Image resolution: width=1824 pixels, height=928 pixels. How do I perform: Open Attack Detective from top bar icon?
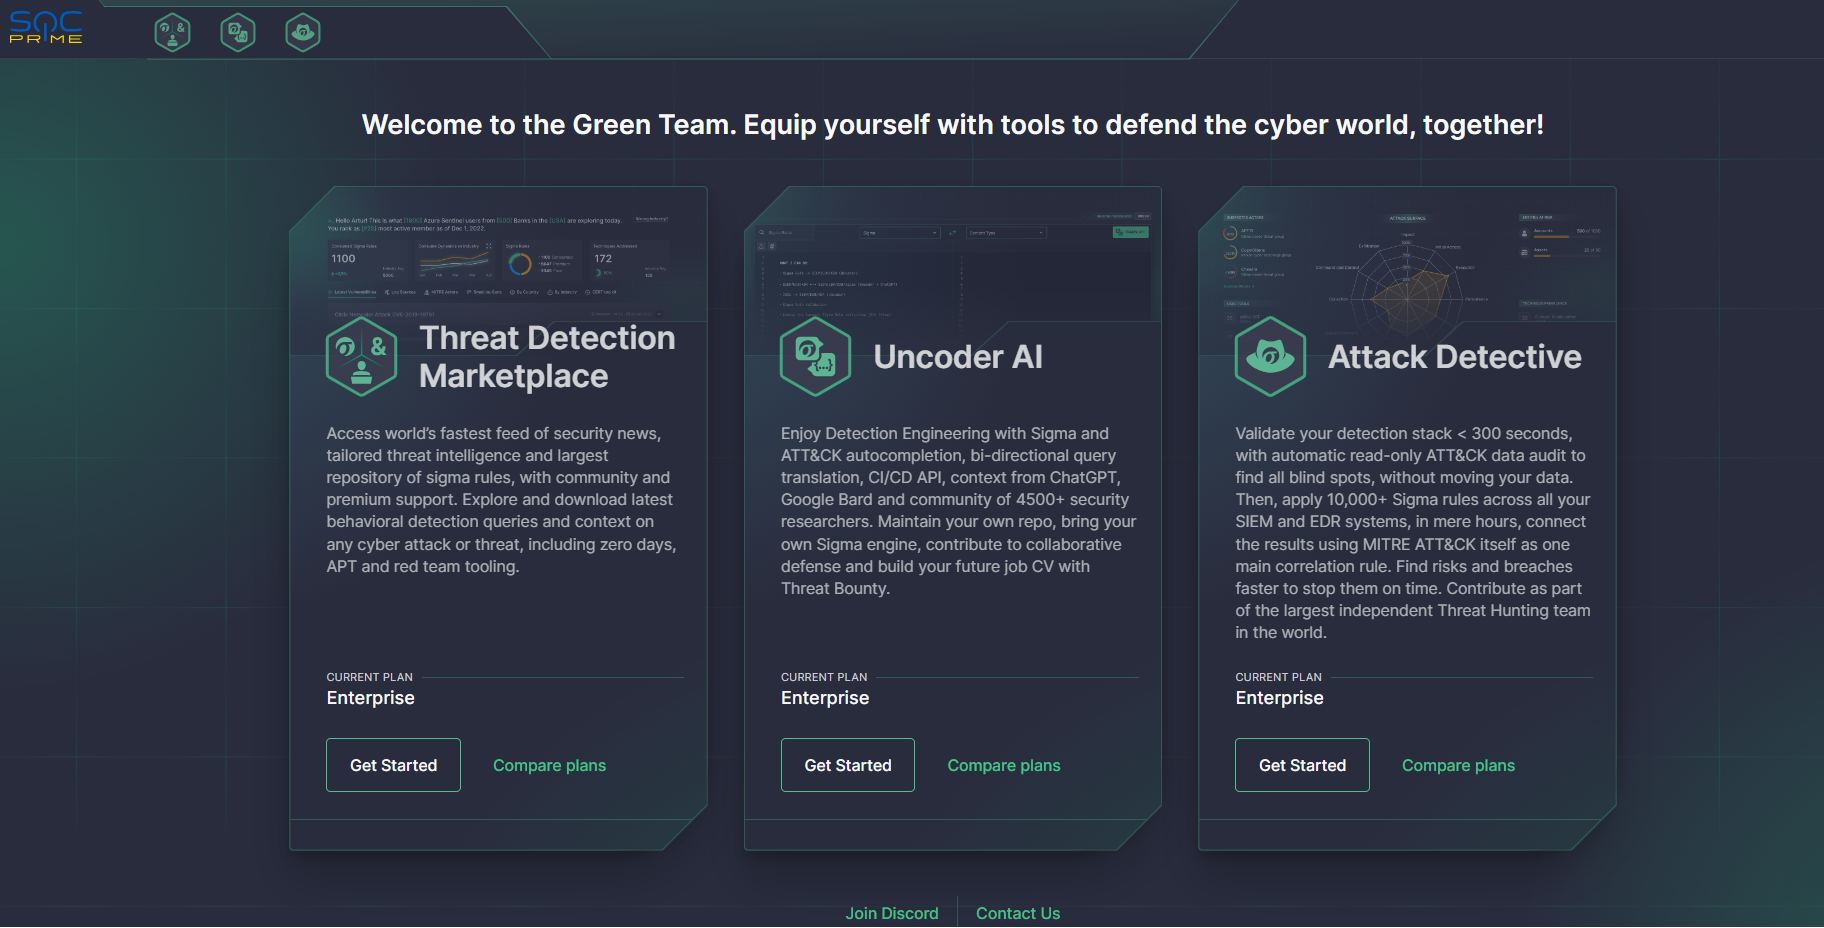click(x=303, y=33)
